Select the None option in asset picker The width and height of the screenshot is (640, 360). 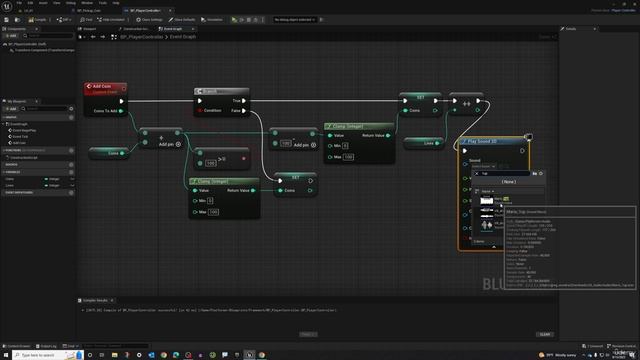[508, 182]
